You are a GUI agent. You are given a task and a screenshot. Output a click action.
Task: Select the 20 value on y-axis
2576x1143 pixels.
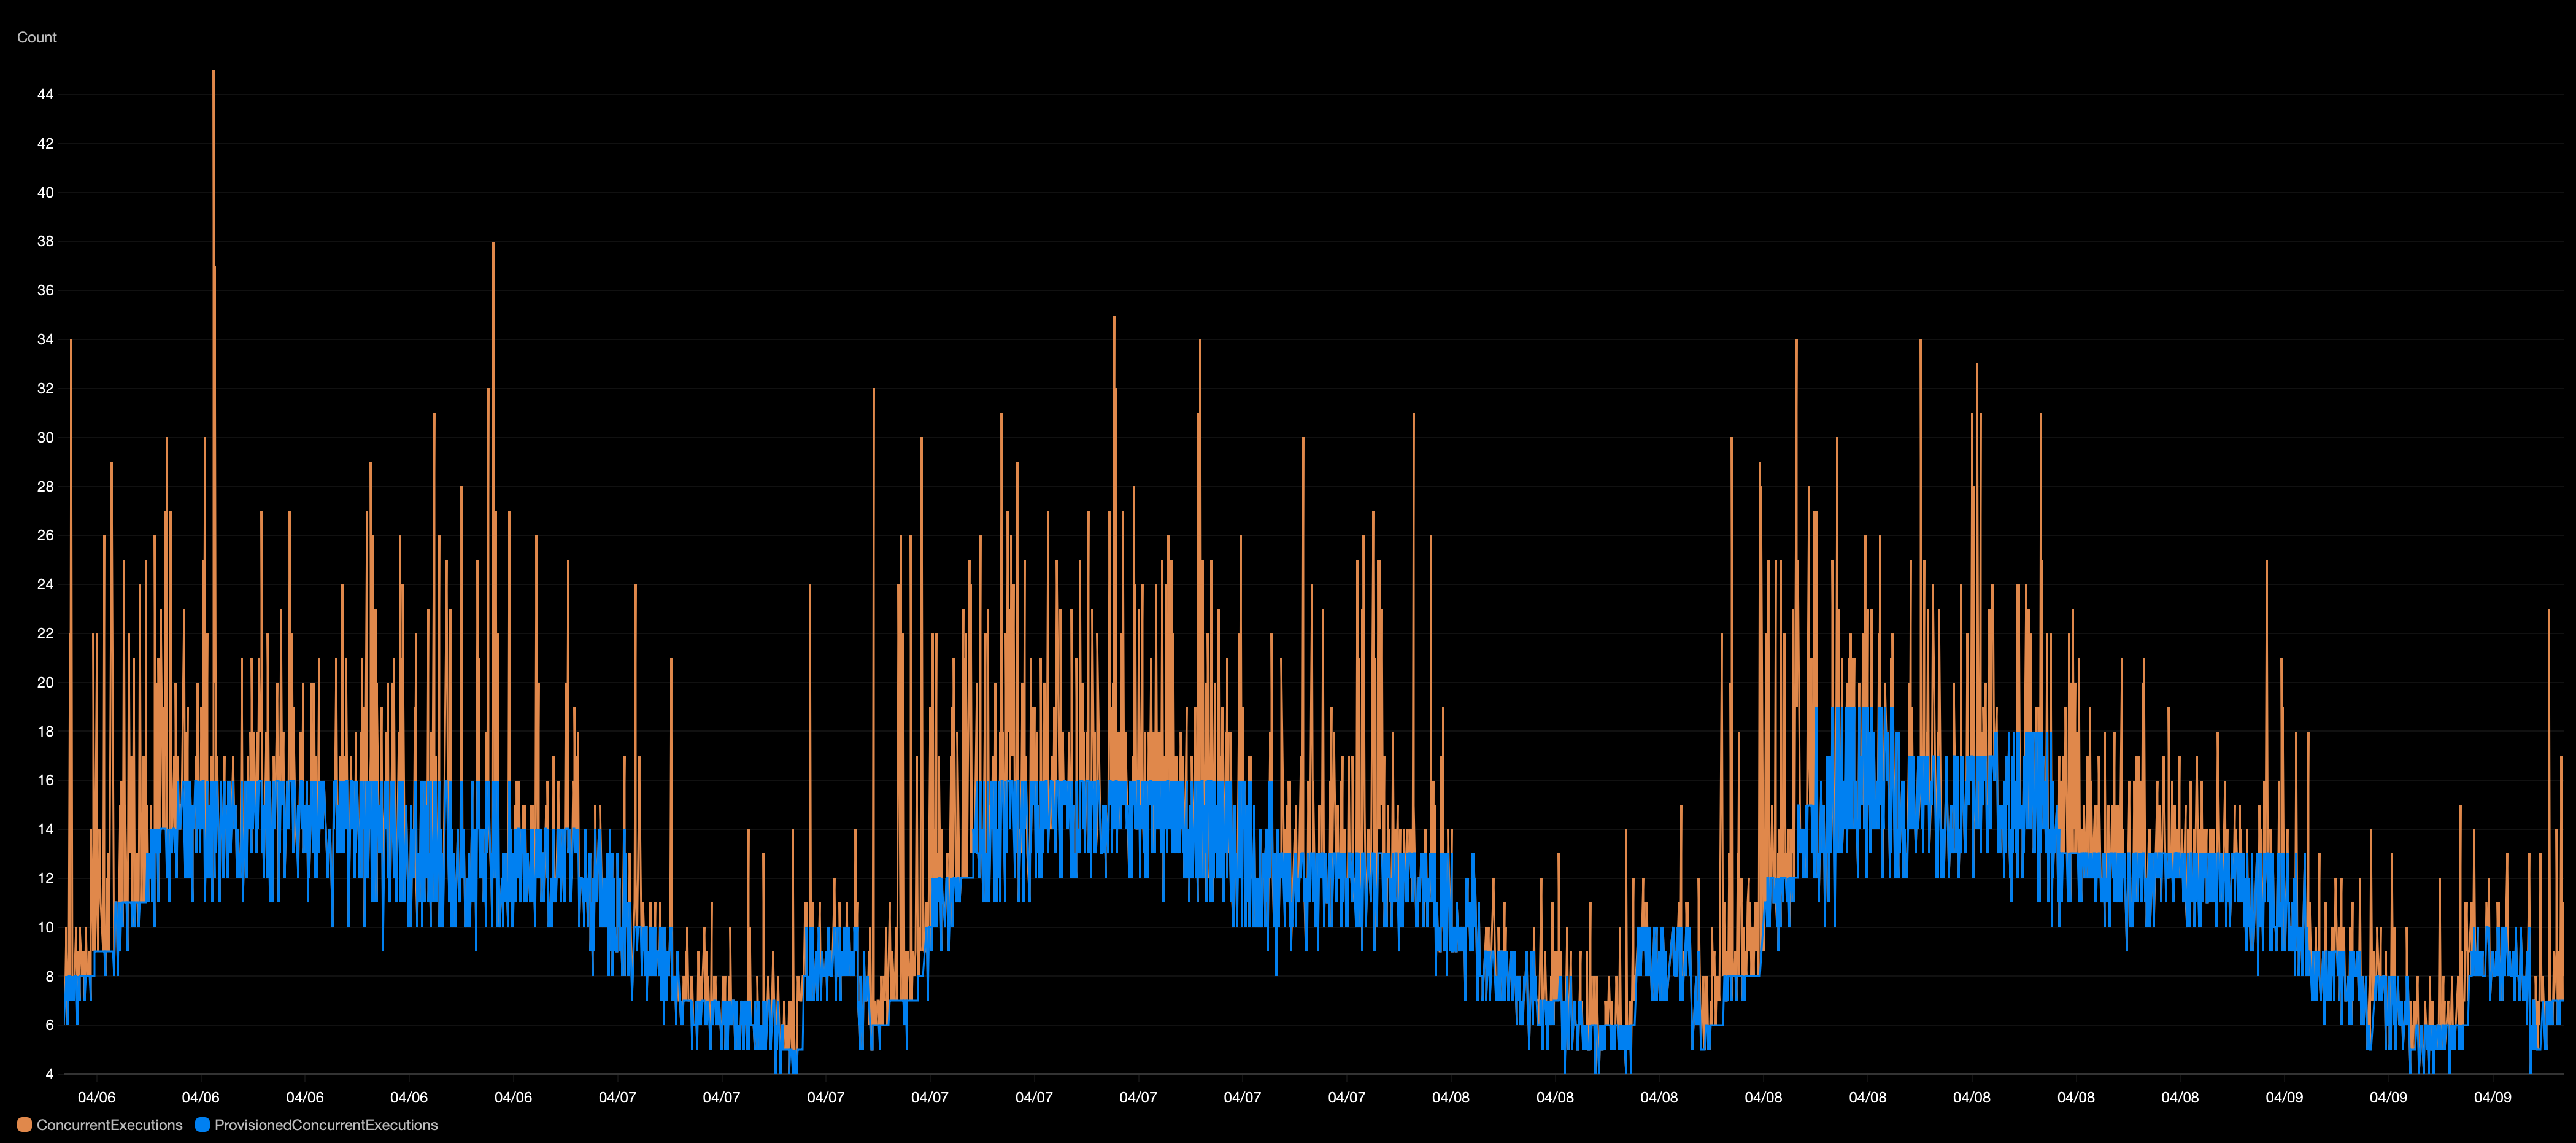(45, 682)
